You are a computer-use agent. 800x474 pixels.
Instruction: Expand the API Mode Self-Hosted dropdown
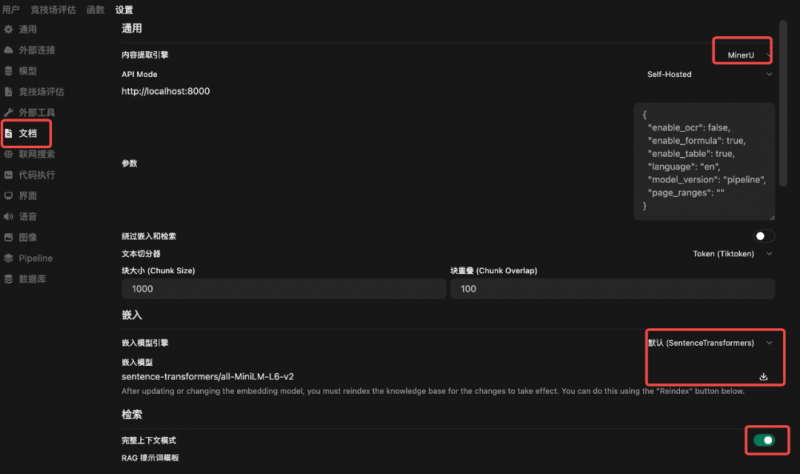pyautogui.click(x=710, y=73)
